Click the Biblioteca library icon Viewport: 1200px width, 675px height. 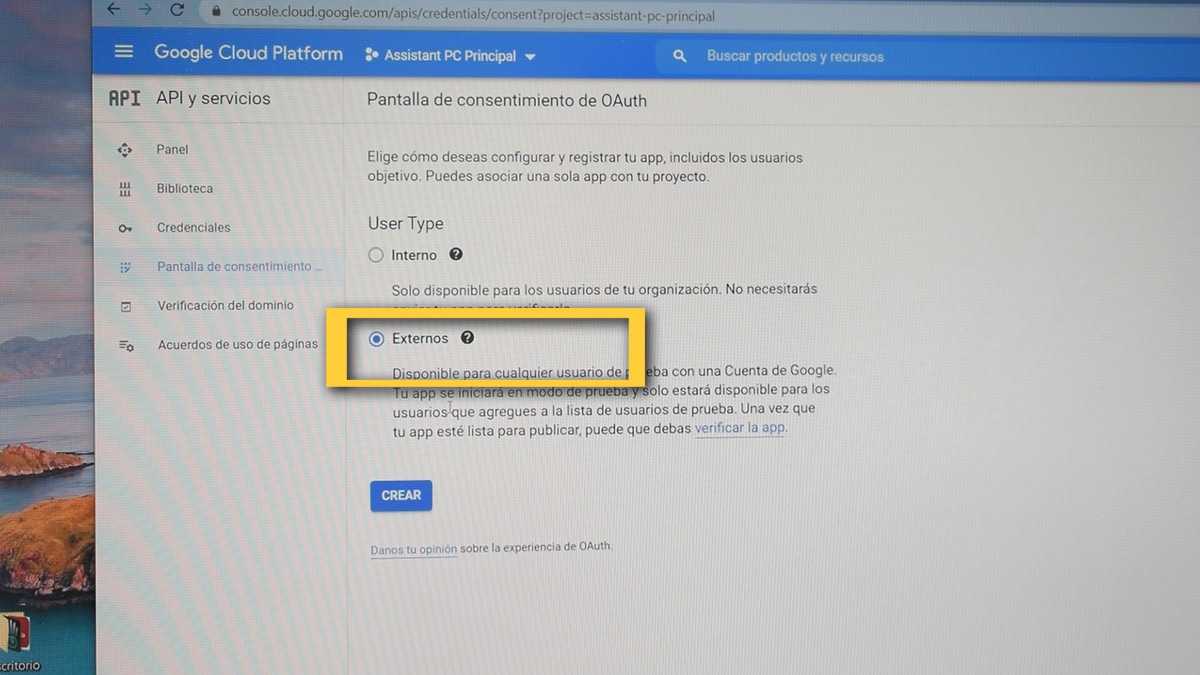click(x=125, y=189)
